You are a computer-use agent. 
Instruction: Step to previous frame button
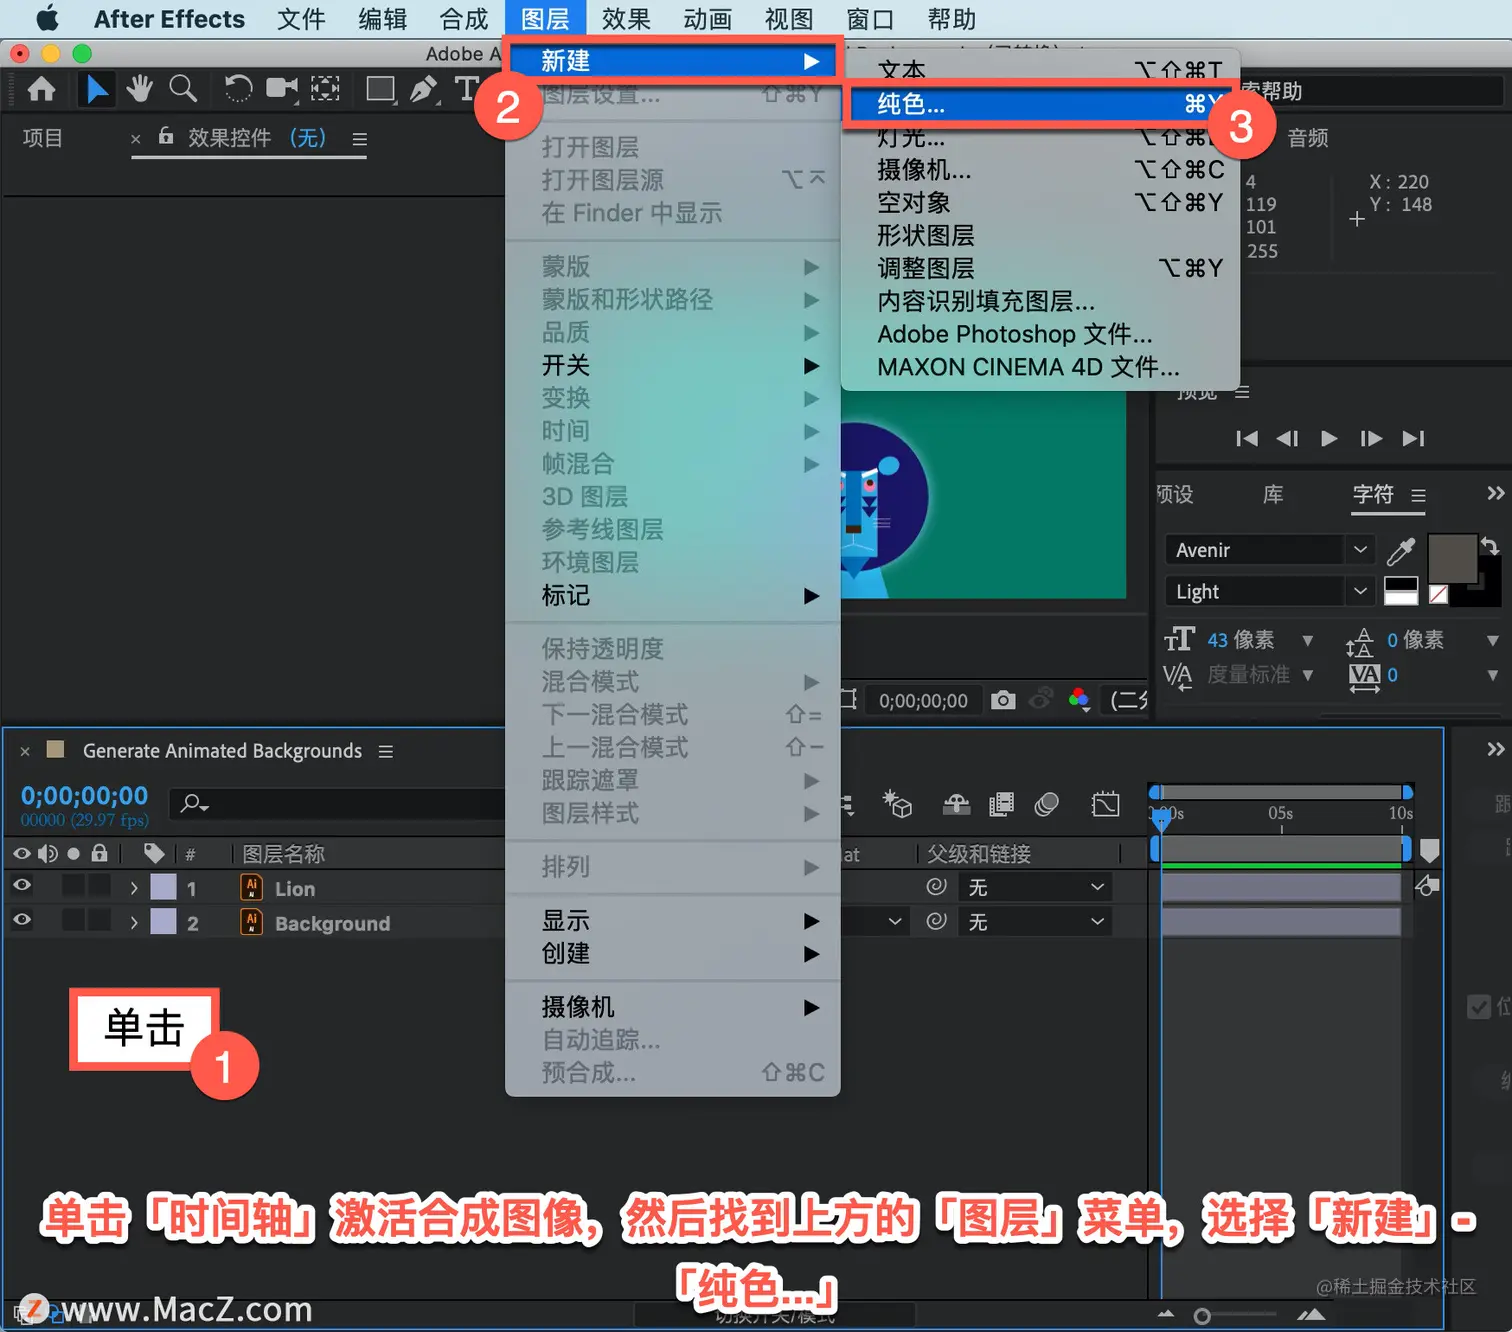pos(1287,438)
